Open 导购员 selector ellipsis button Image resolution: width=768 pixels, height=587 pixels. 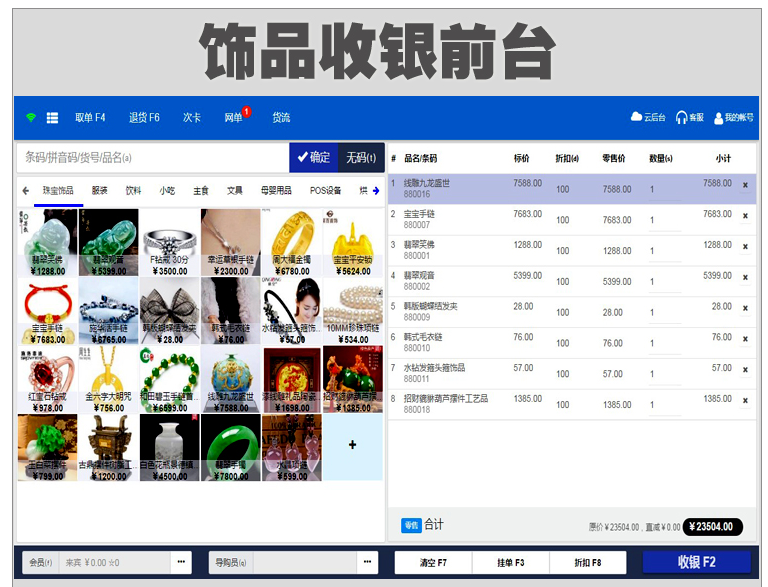367,562
